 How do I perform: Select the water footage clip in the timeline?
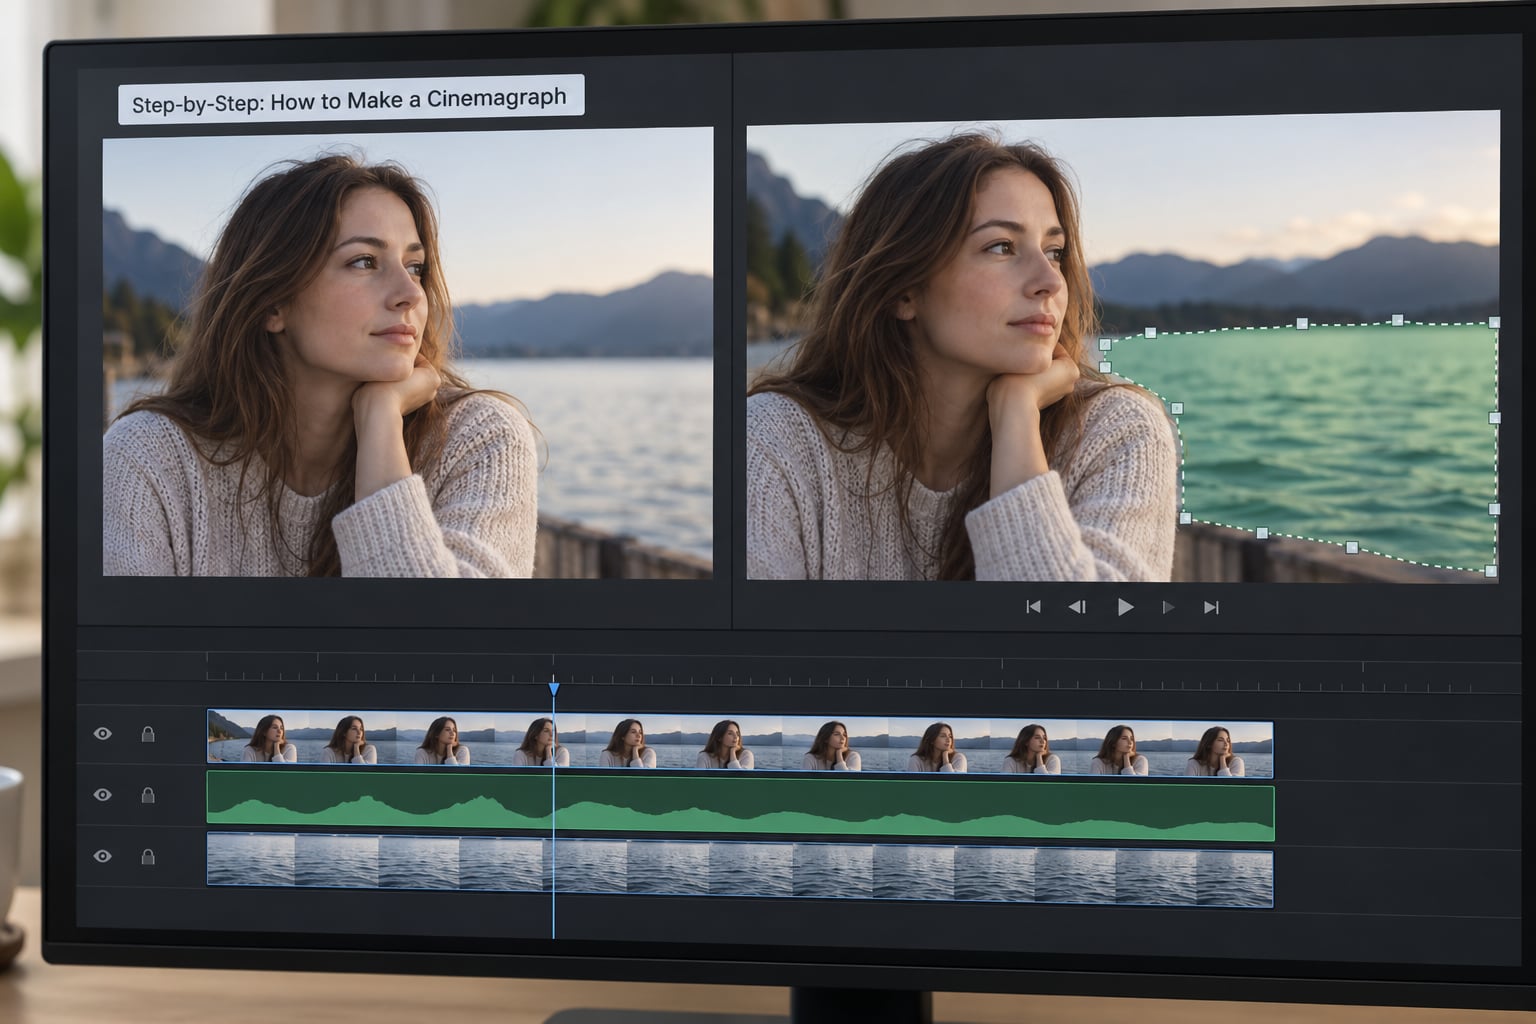coord(740,870)
